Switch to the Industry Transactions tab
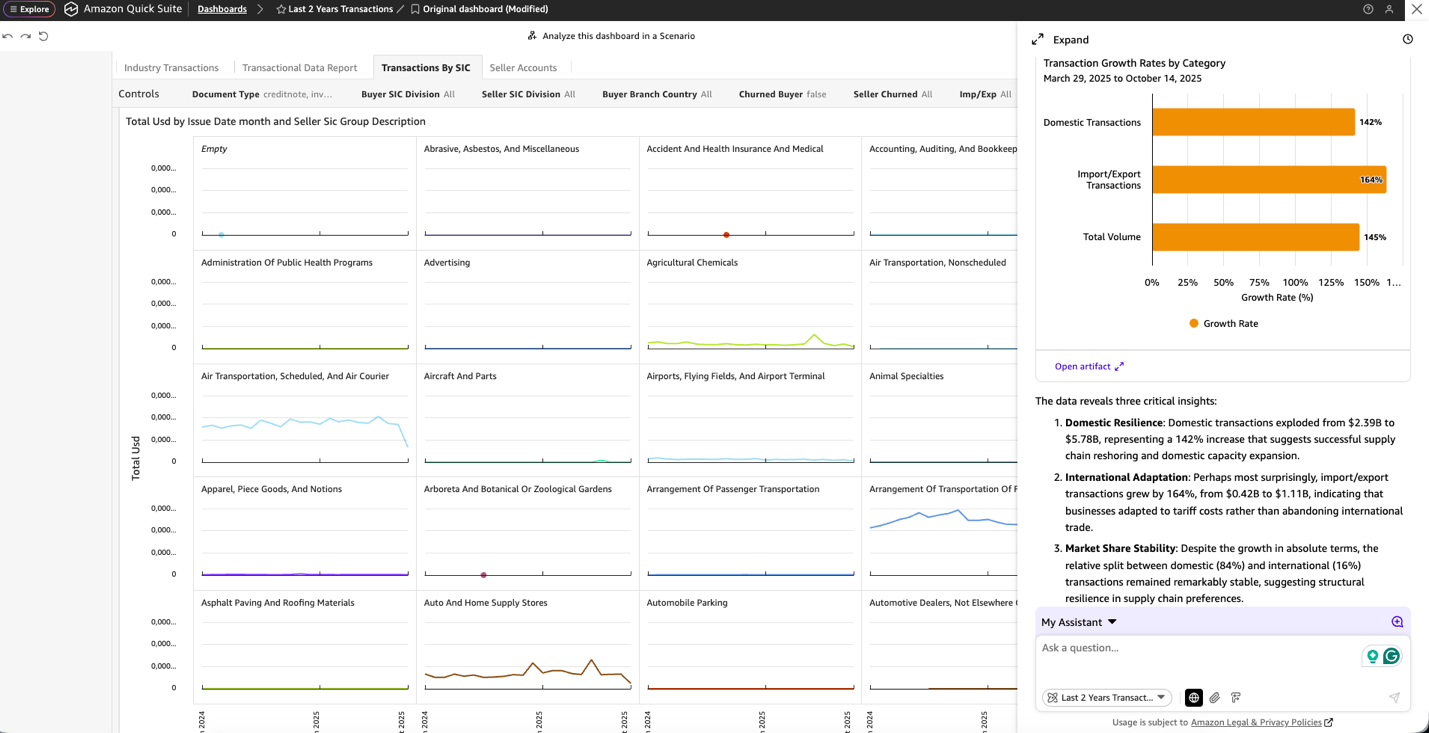 click(171, 68)
